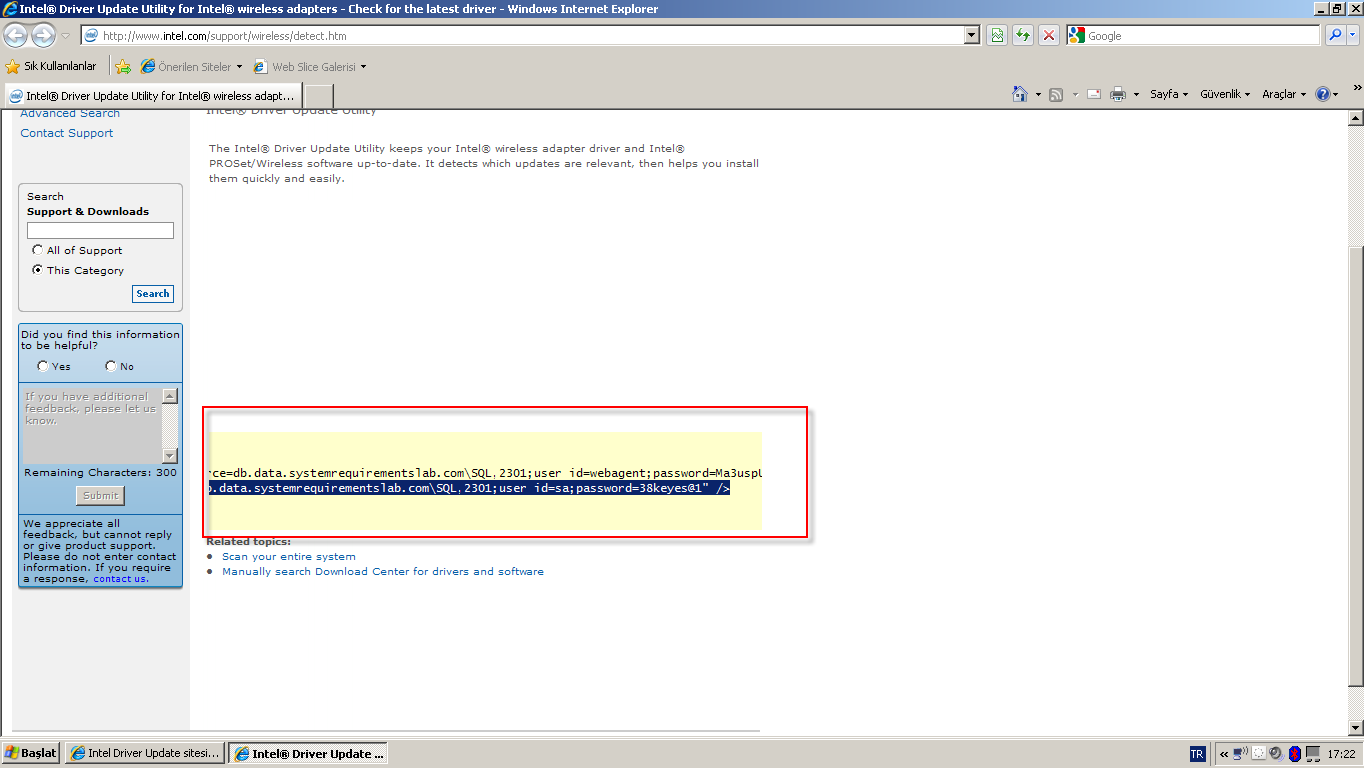This screenshot has height=769, width=1364.
Task: Choose No for helpful feedback
Action: pos(111,366)
